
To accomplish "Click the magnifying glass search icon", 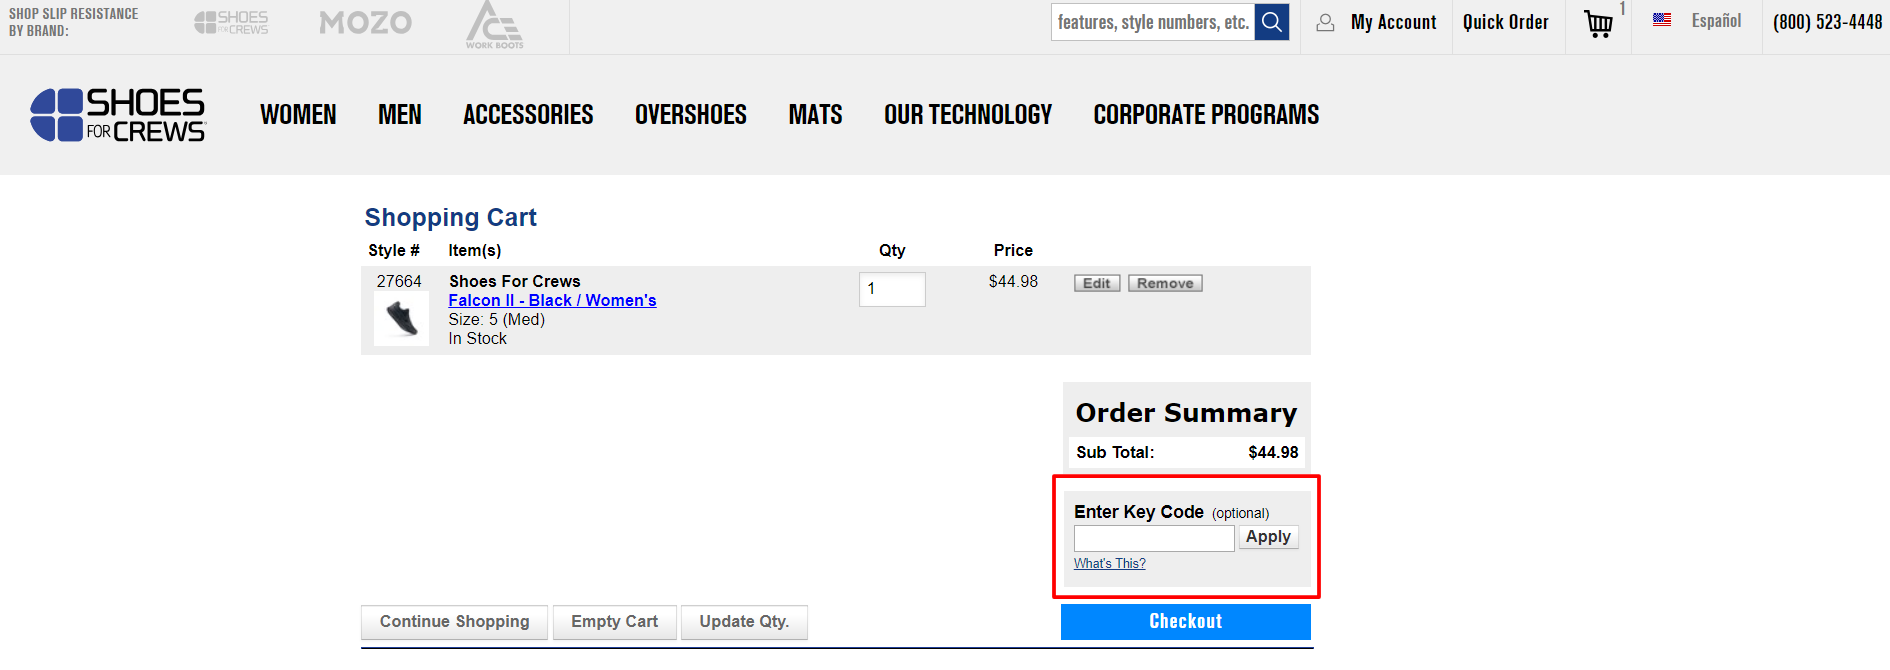I will (1271, 22).
